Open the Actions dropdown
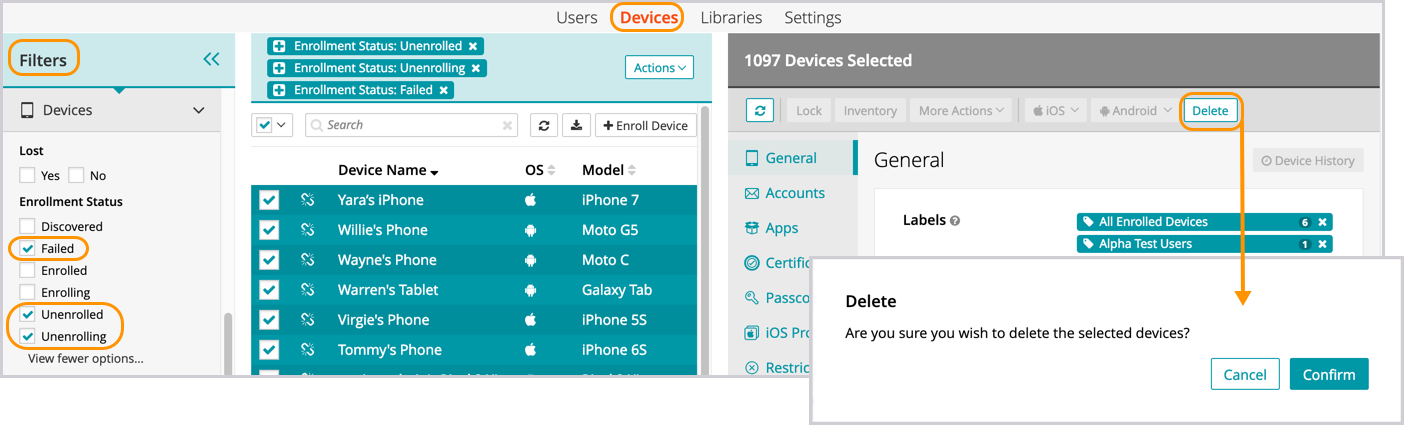 659,68
